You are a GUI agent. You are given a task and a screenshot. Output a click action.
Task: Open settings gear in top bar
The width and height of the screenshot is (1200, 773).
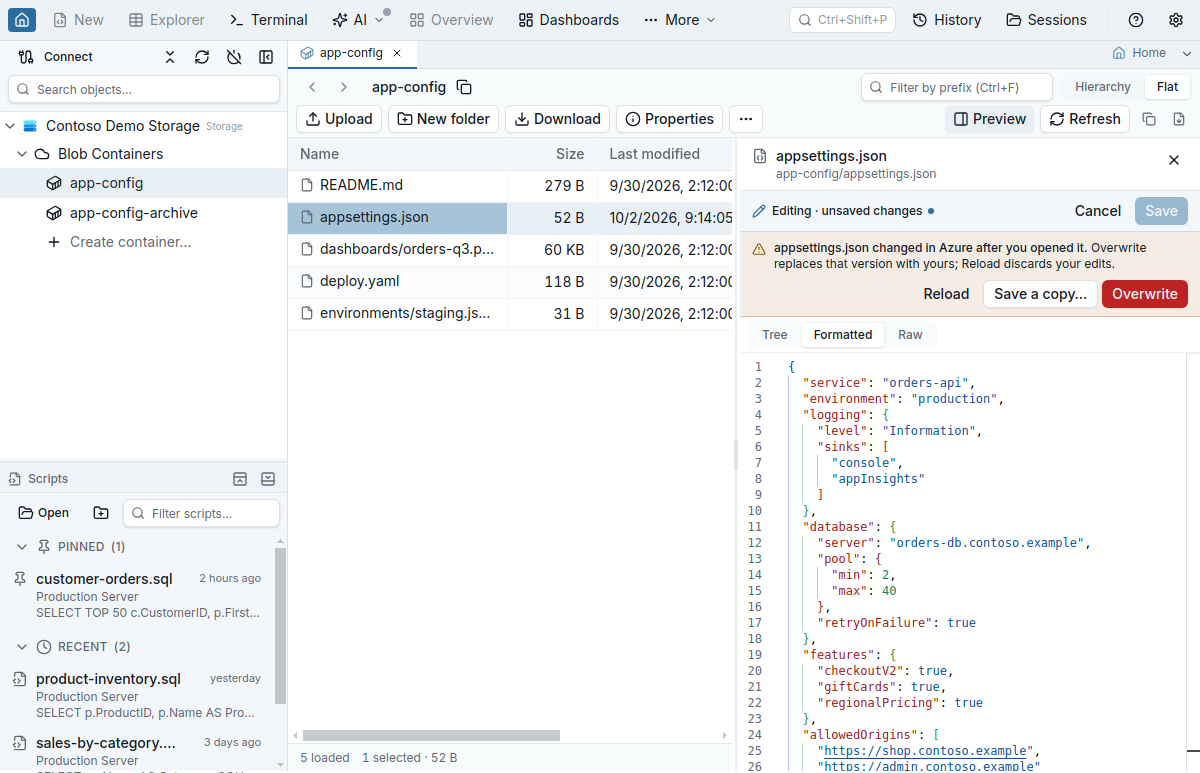(1176, 20)
